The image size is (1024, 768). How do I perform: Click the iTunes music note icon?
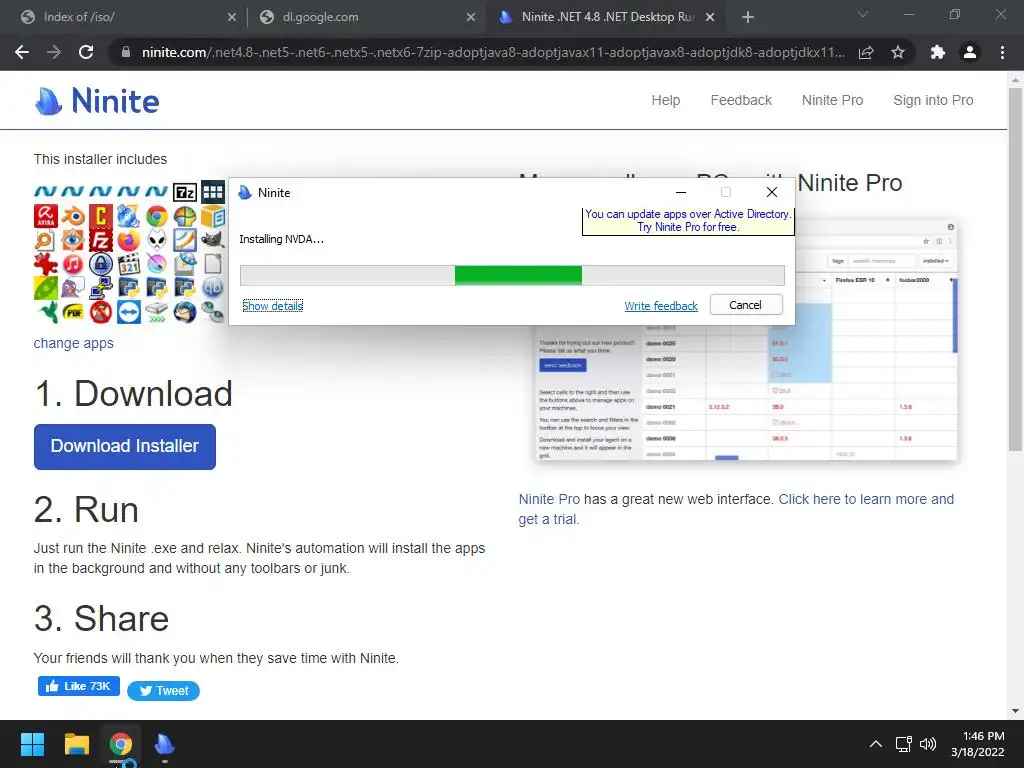click(73, 264)
